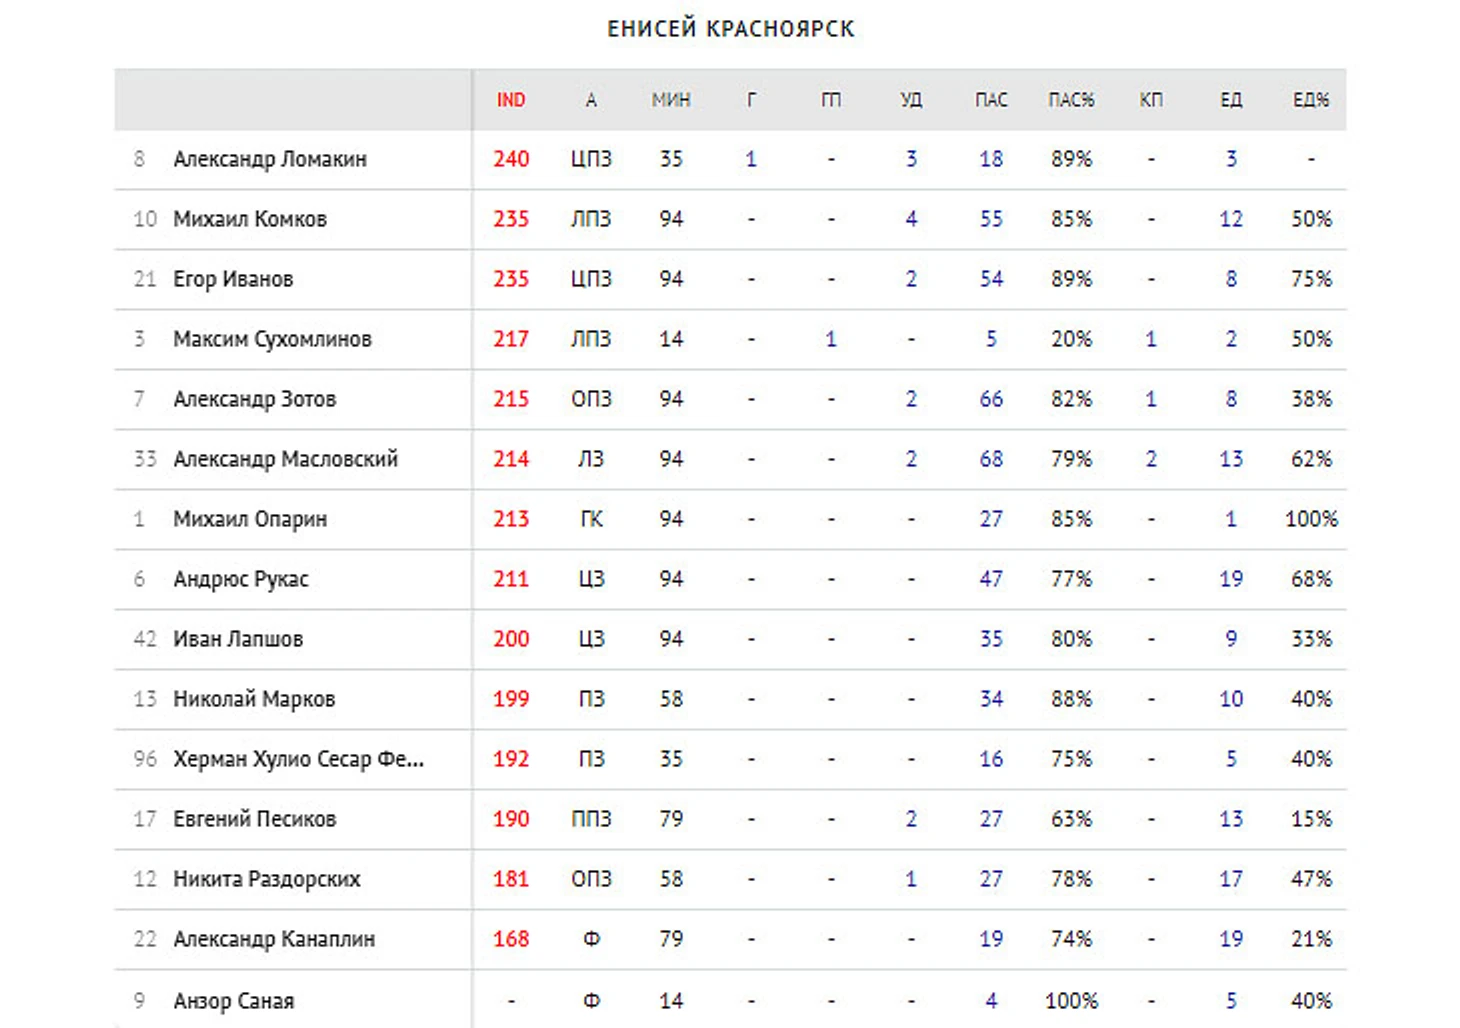Open player Андрюс Рукас
Image resolution: width=1460 pixels, height=1028 pixels.
[241, 579]
